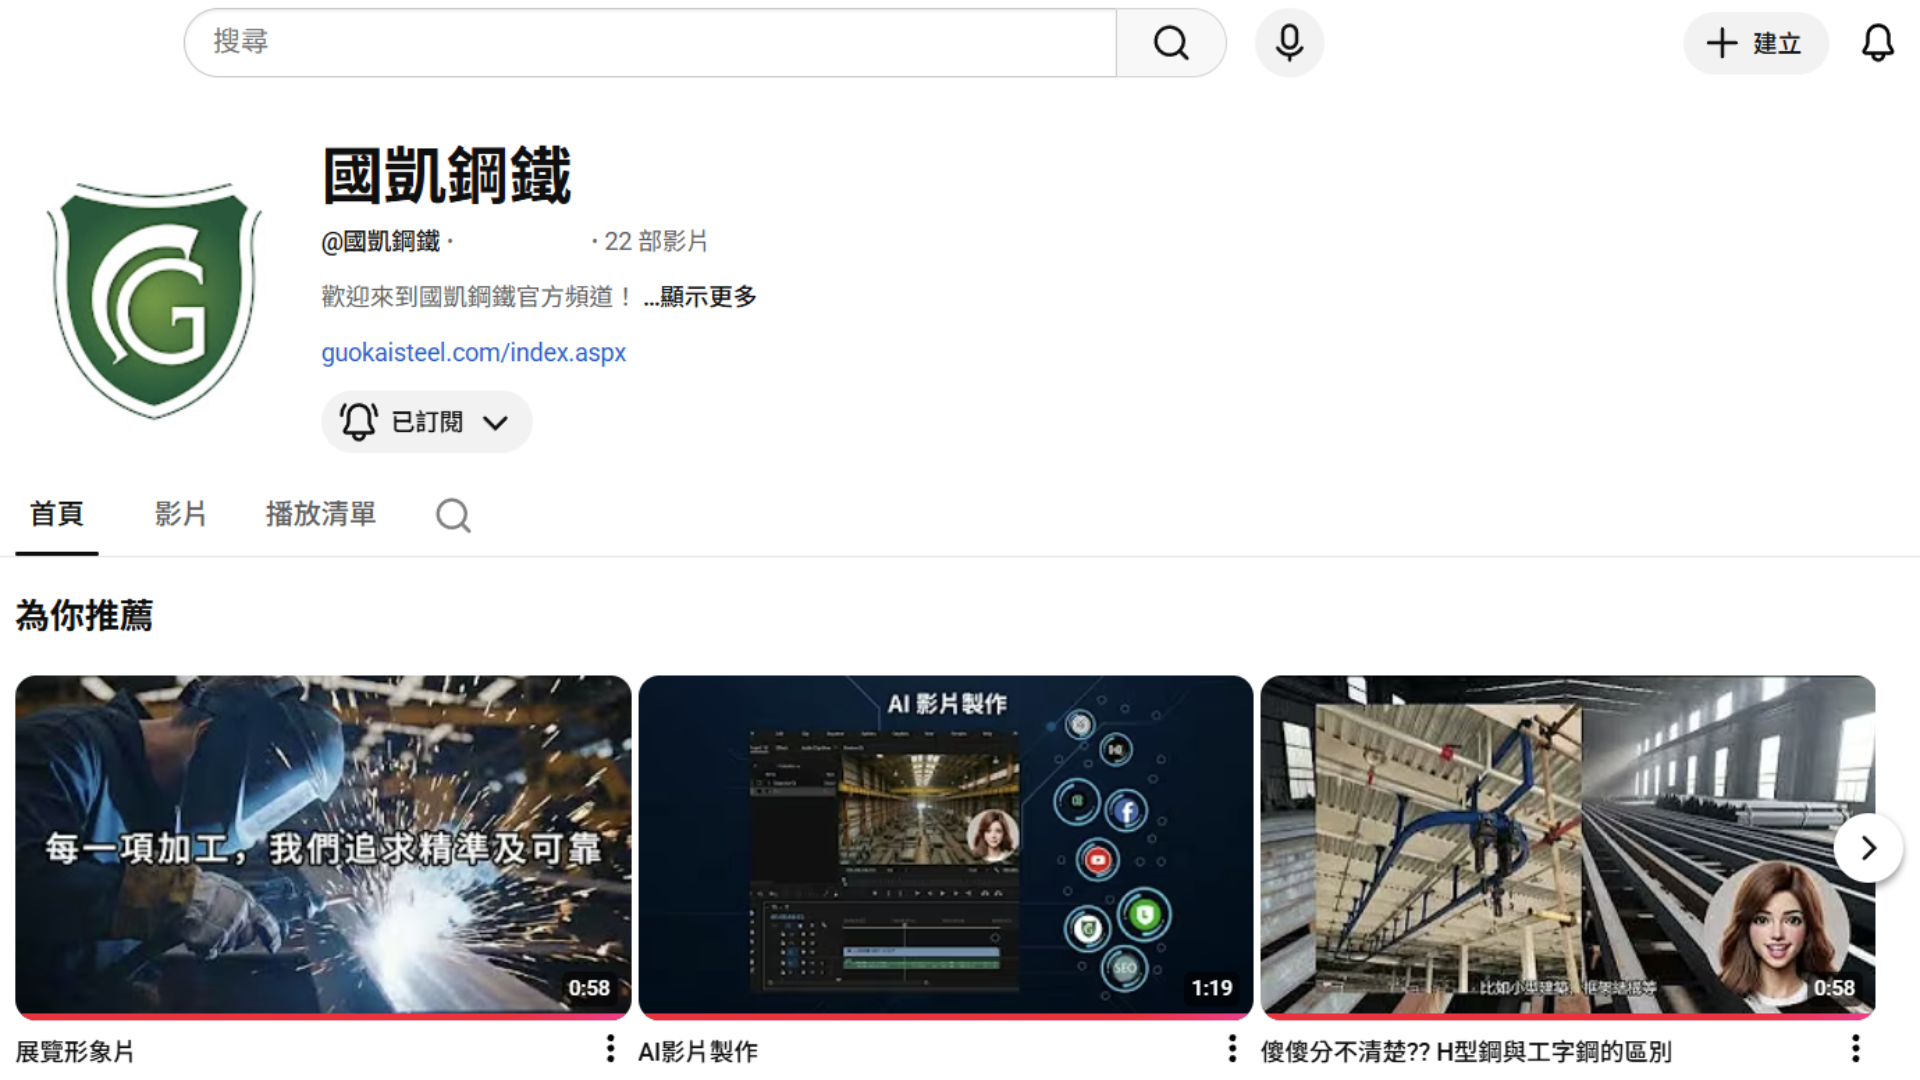This screenshot has height=1080, width=1920.
Task: Start a voice search with the microphone icon
Action: [1288, 42]
